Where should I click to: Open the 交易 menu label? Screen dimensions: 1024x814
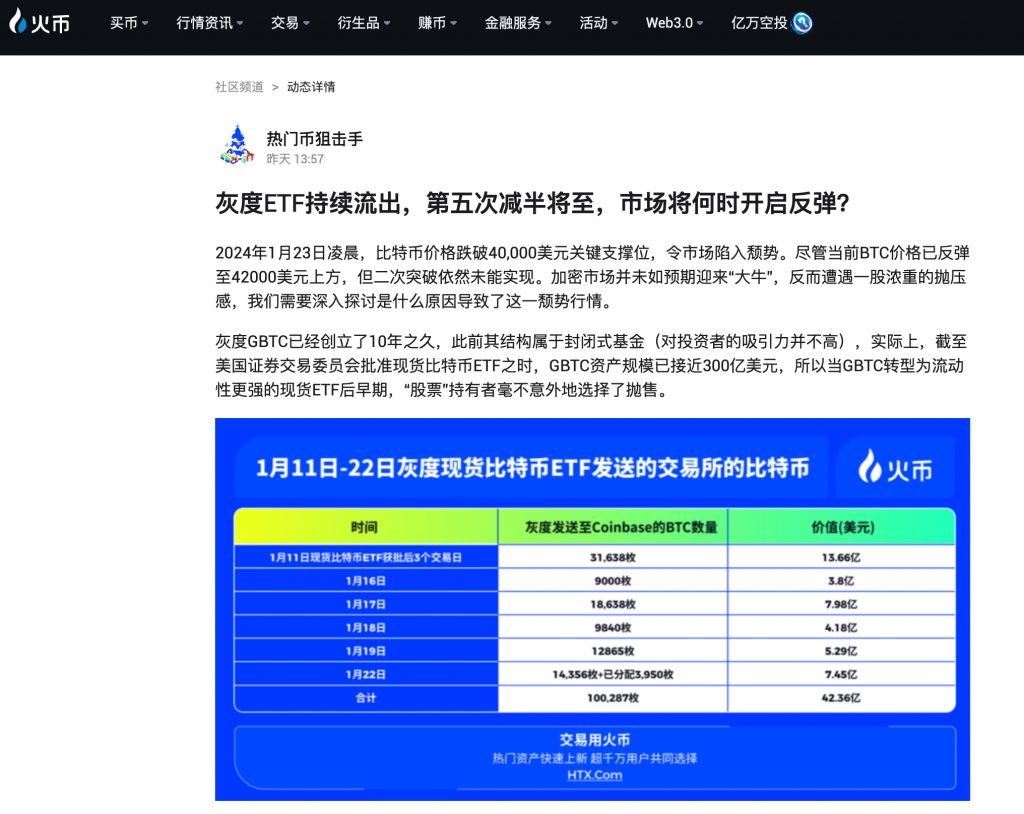285,23
